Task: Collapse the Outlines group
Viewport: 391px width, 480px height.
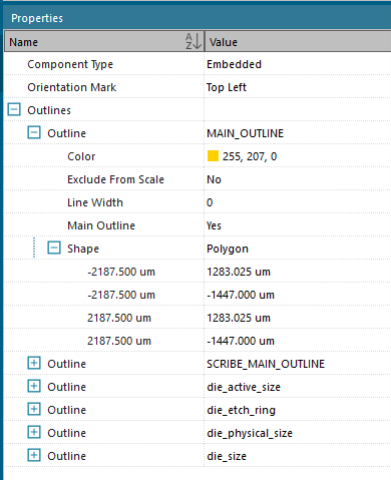Action: 14,109
